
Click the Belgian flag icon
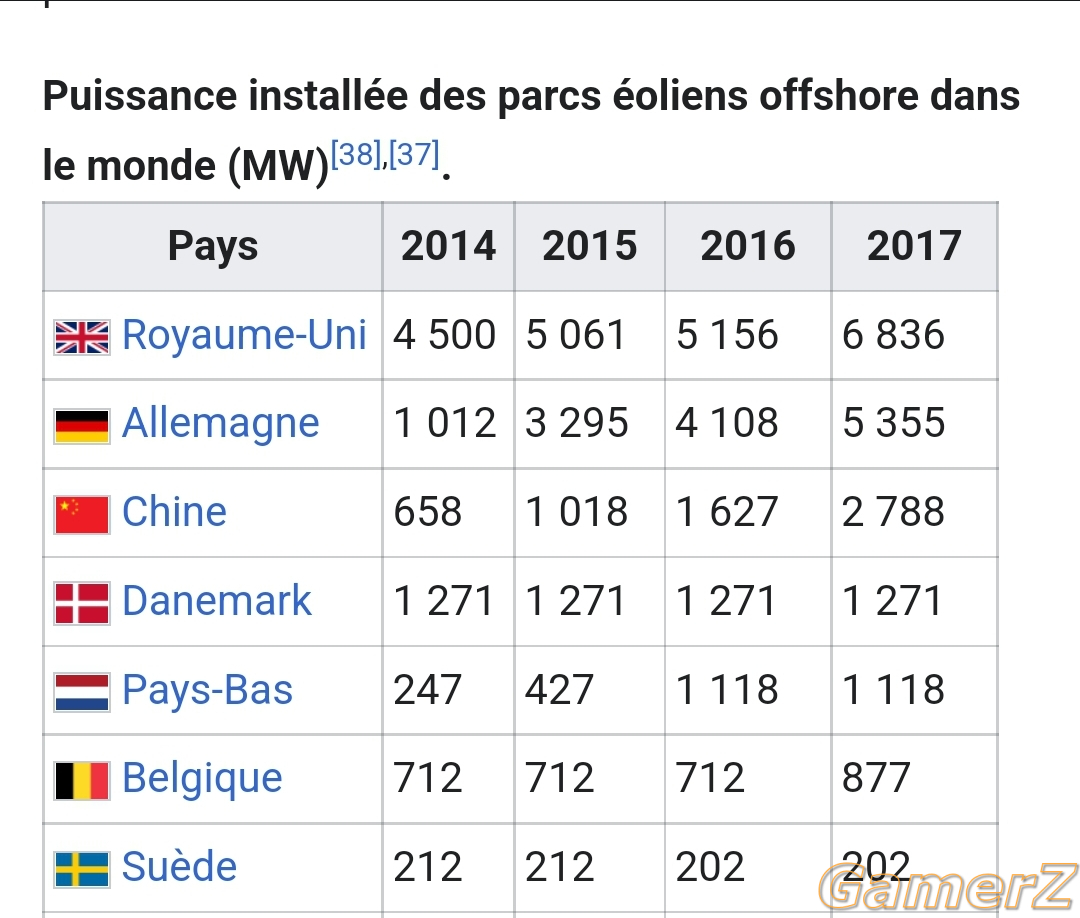tap(82, 780)
